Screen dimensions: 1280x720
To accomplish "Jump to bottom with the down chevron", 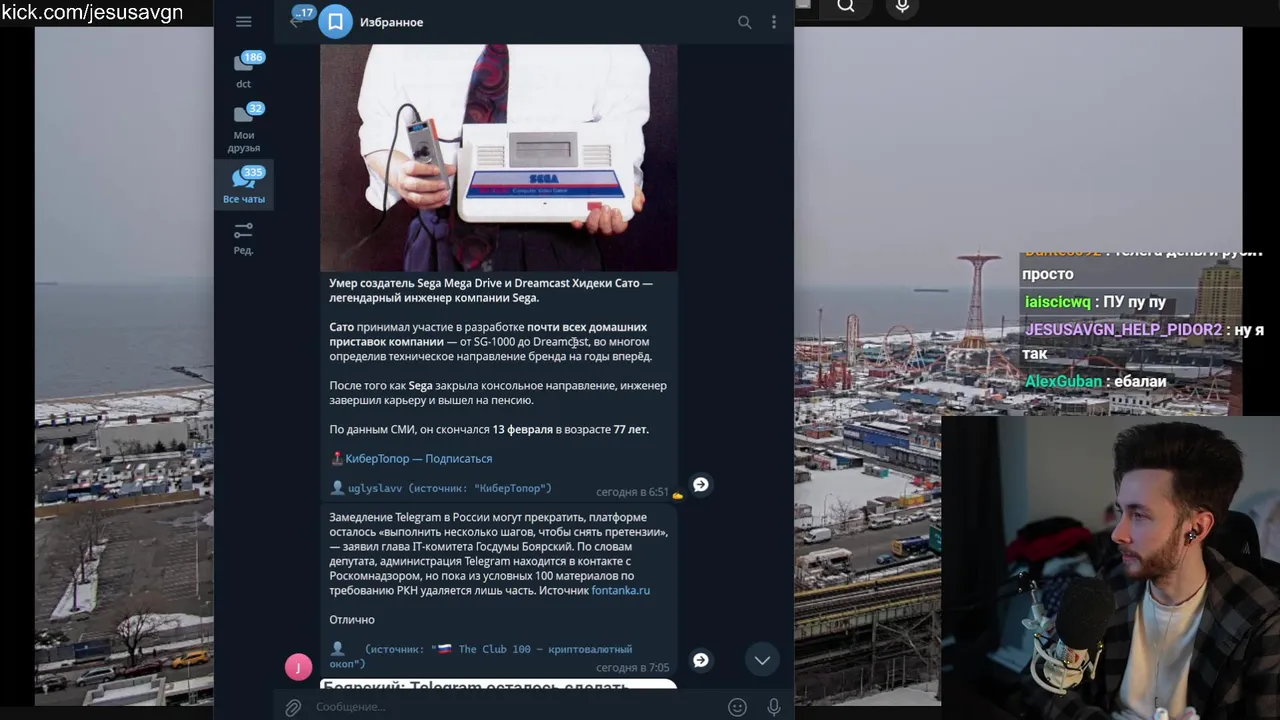I will point(762,660).
